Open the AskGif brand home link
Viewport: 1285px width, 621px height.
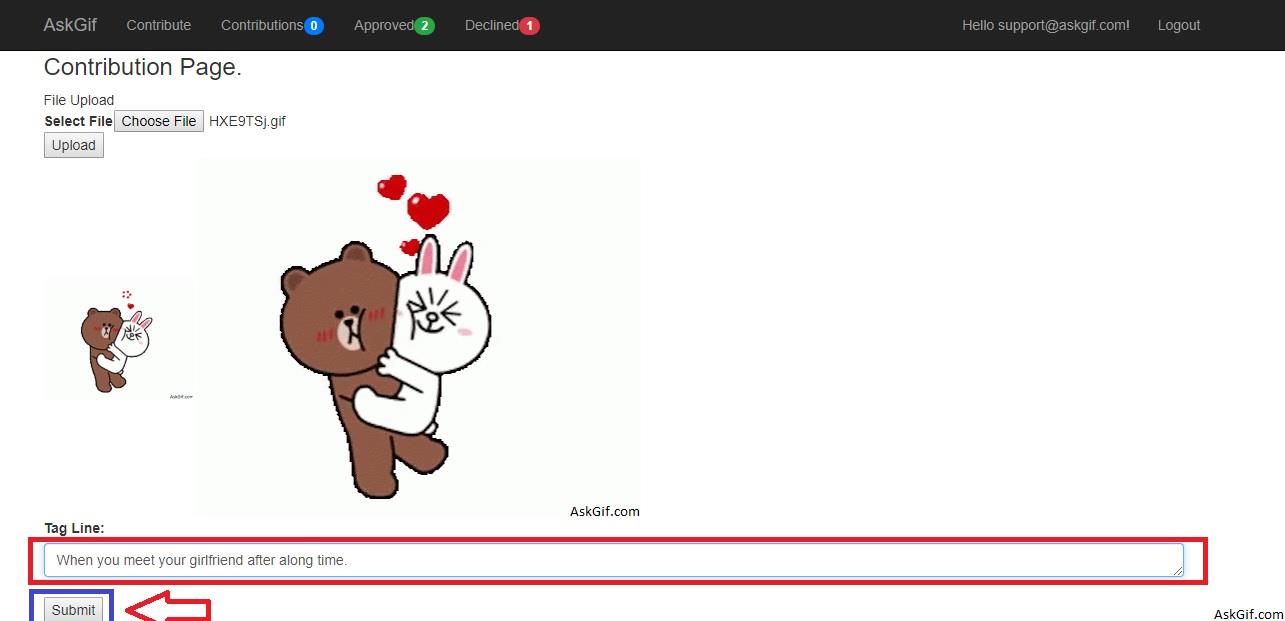[x=70, y=25]
